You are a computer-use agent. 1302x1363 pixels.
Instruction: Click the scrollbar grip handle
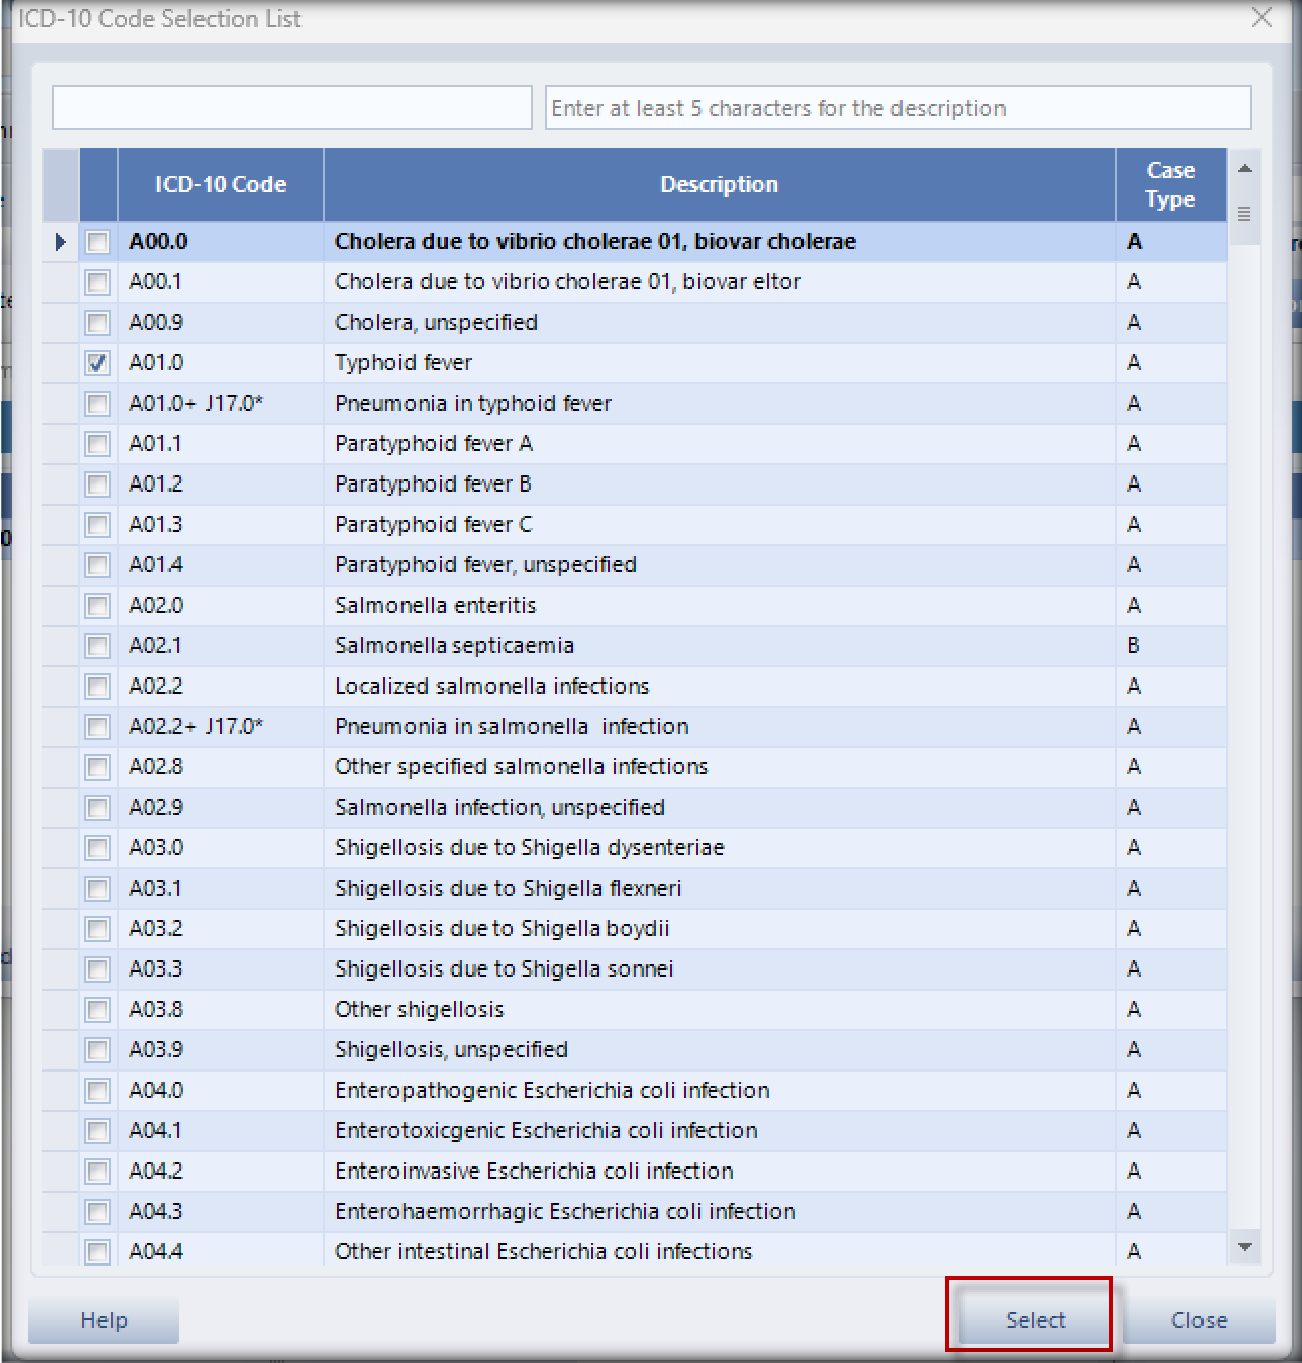1245,214
